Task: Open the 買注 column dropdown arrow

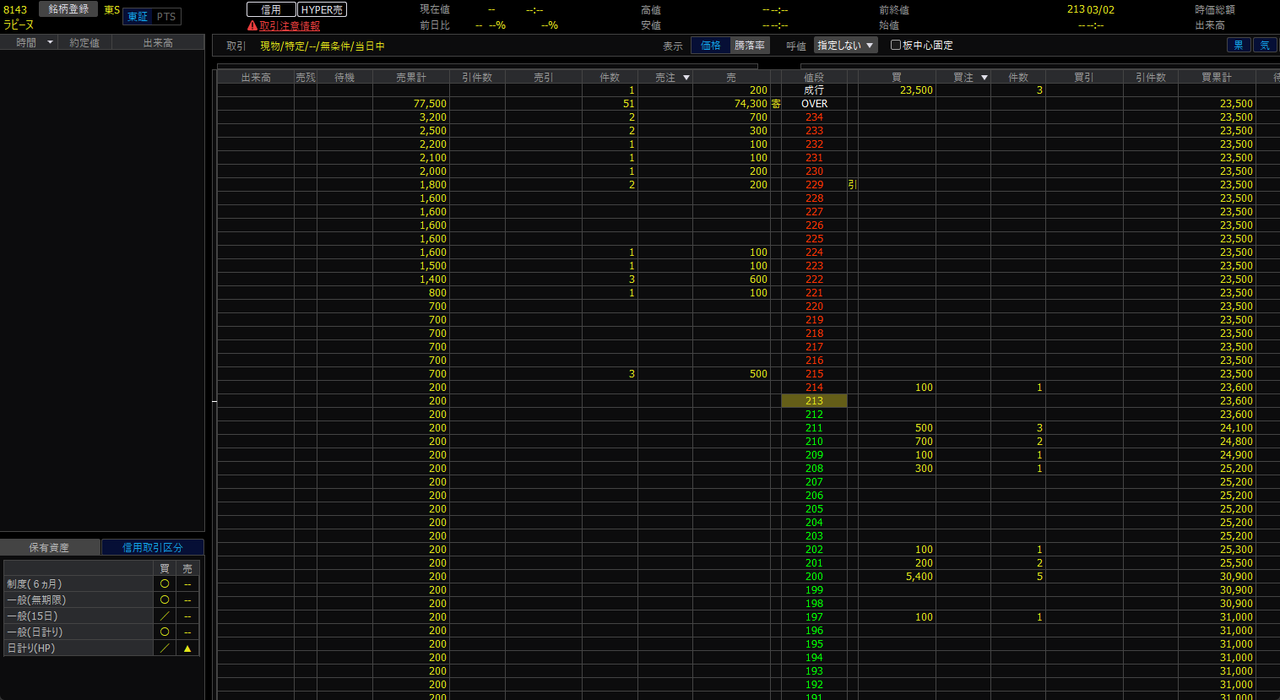Action: click(x=984, y=77)
